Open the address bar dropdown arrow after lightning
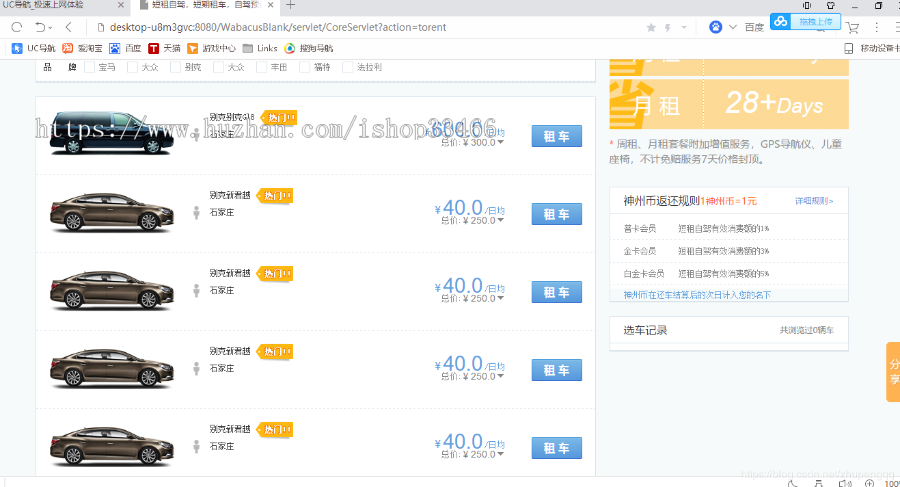 (x=684, y=28)
